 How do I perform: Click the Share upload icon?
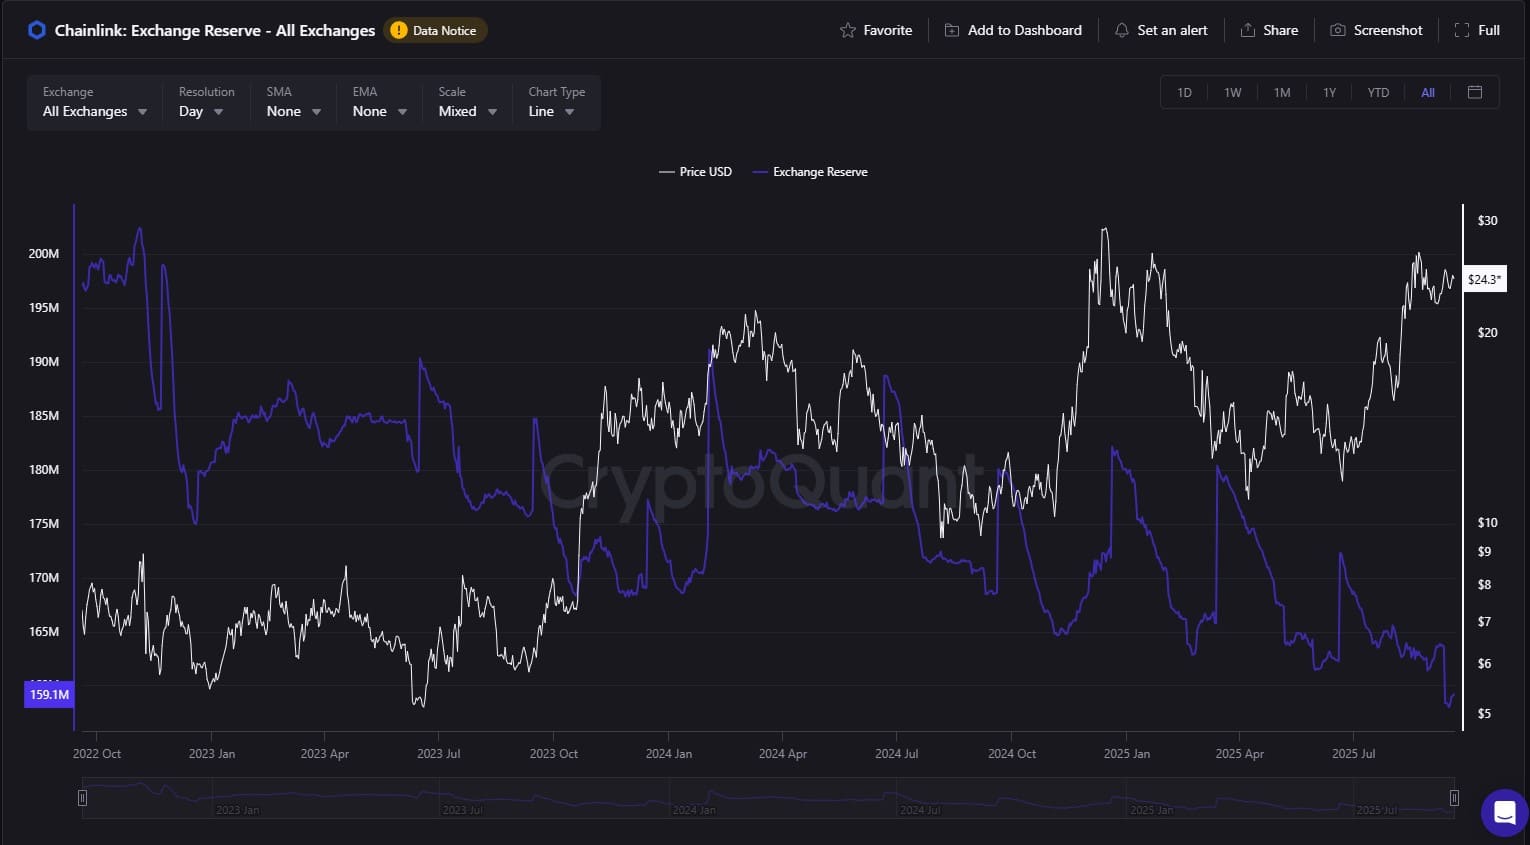pos(1248,30)
